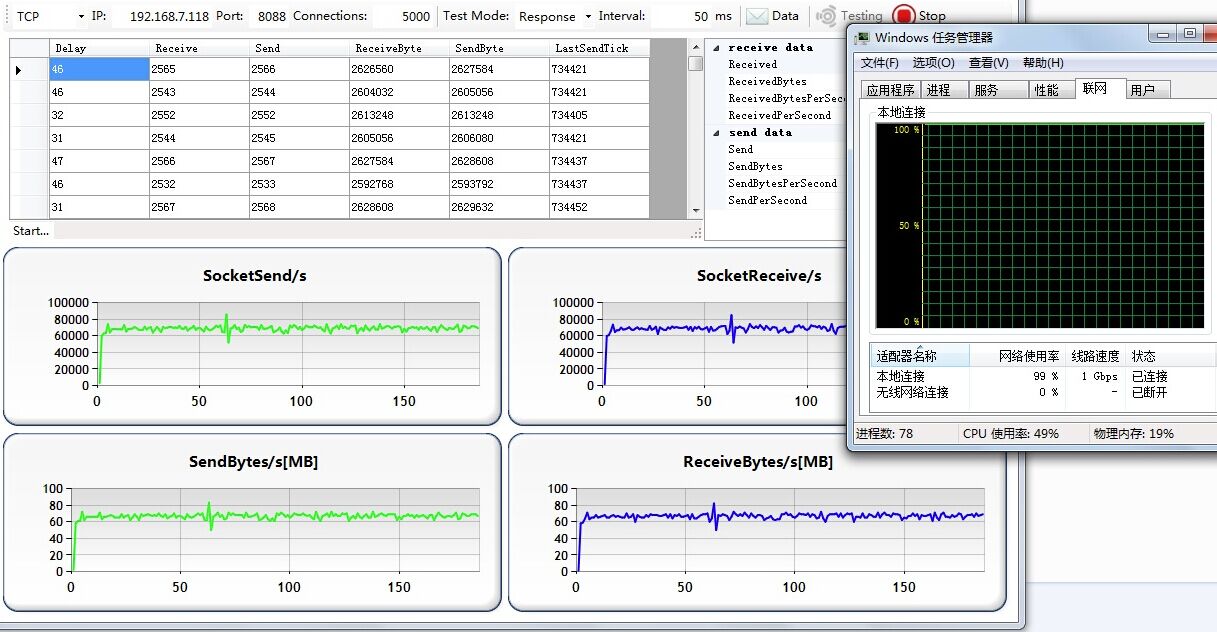Click the Data envelope icon
The height and width of the screenshot is (632, 1217).
click(757, 16)
